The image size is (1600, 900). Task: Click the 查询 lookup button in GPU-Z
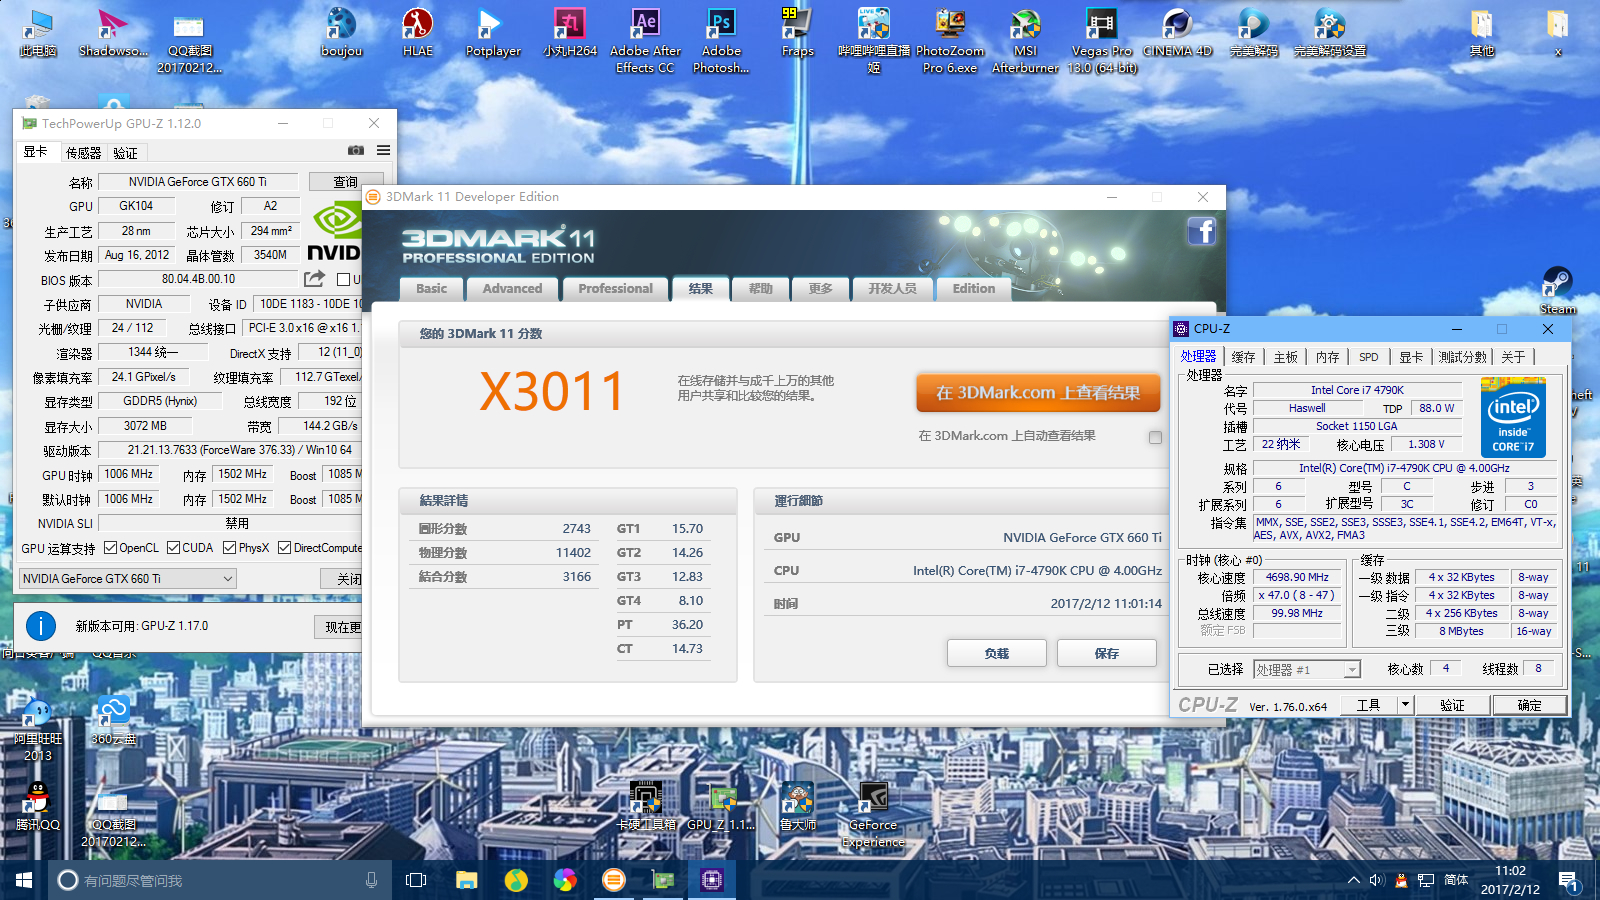(345, 182)
